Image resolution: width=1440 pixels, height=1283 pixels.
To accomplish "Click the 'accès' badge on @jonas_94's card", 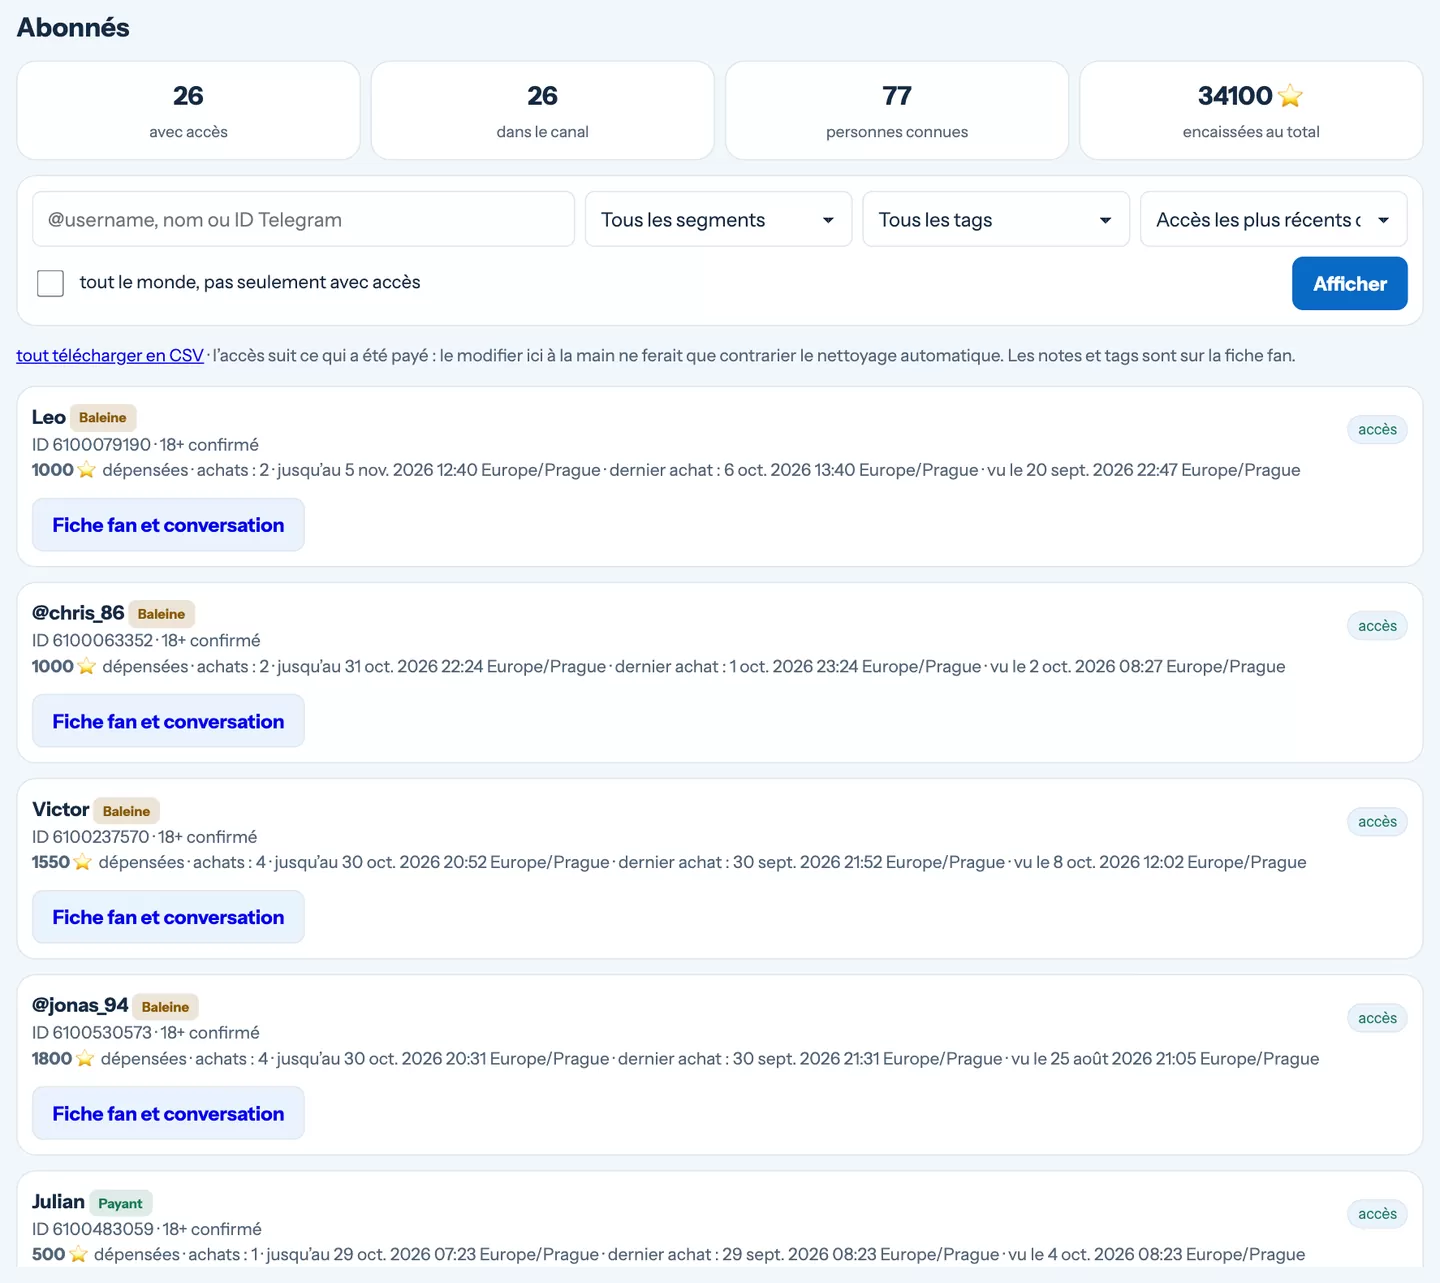I will coord(1377,1018).
